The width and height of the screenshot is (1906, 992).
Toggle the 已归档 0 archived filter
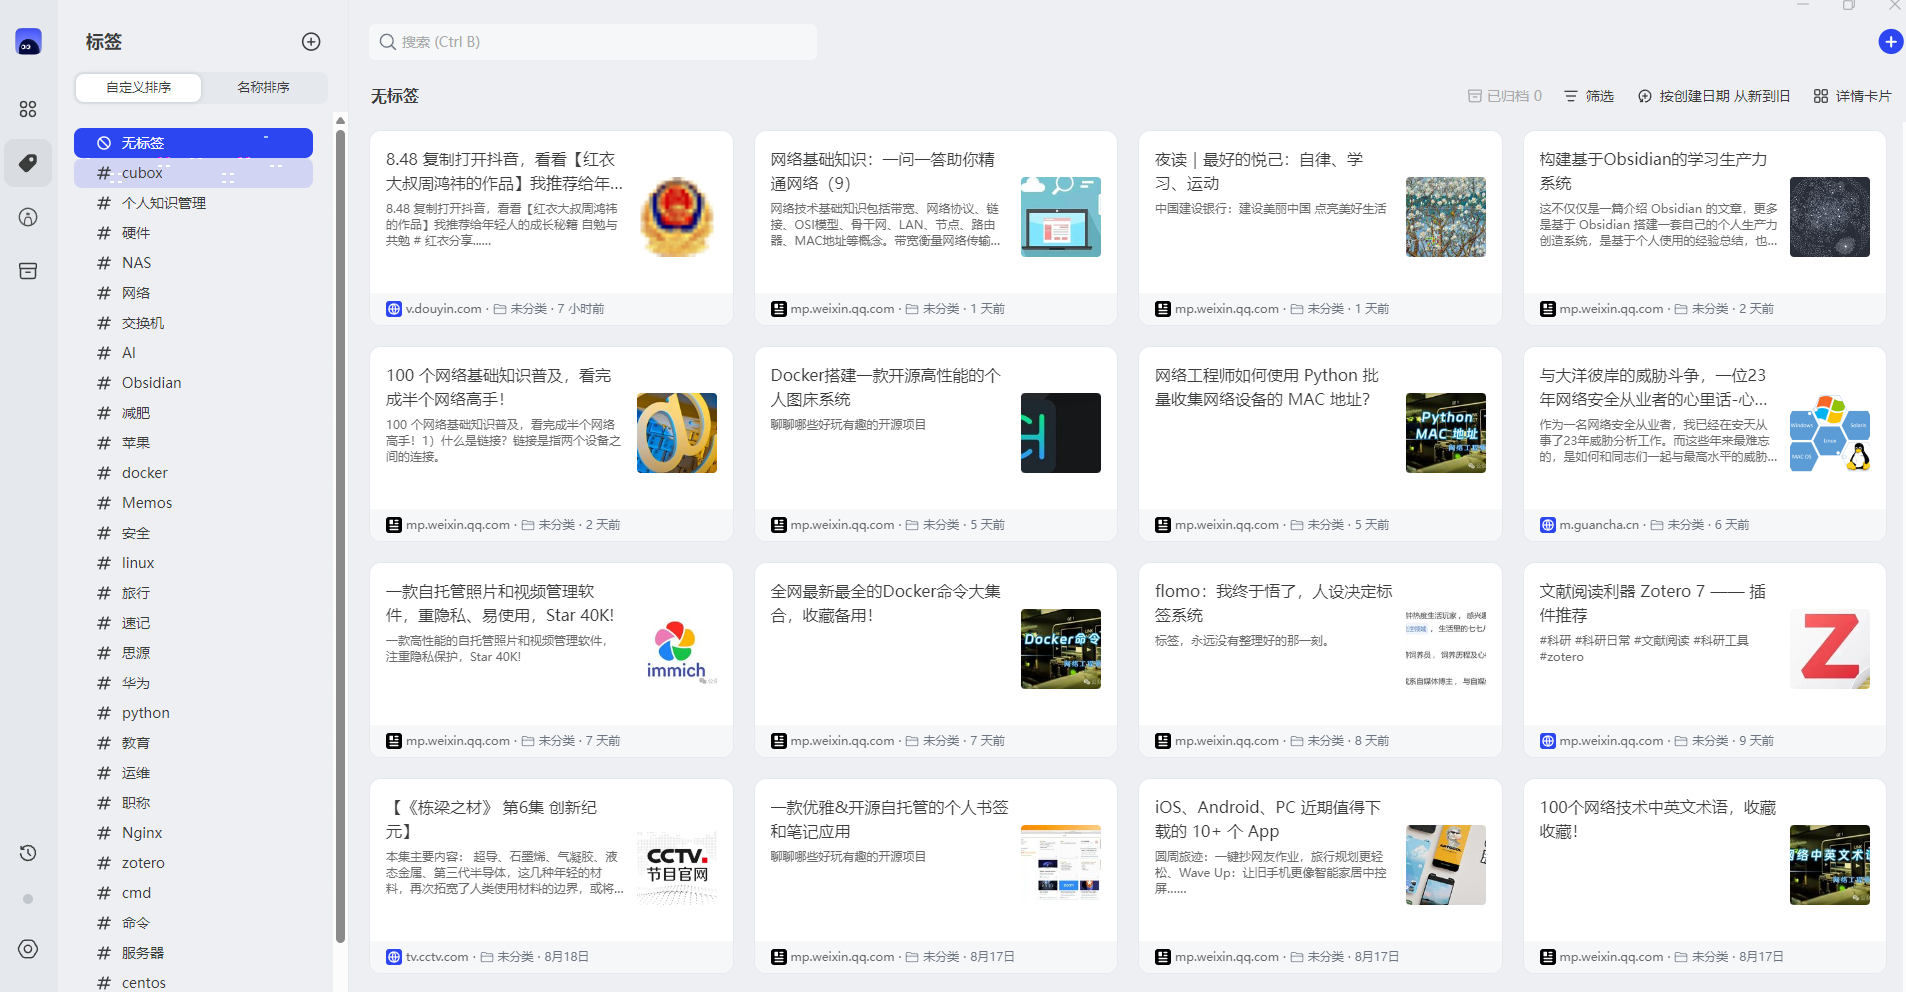coord(1504,96)
